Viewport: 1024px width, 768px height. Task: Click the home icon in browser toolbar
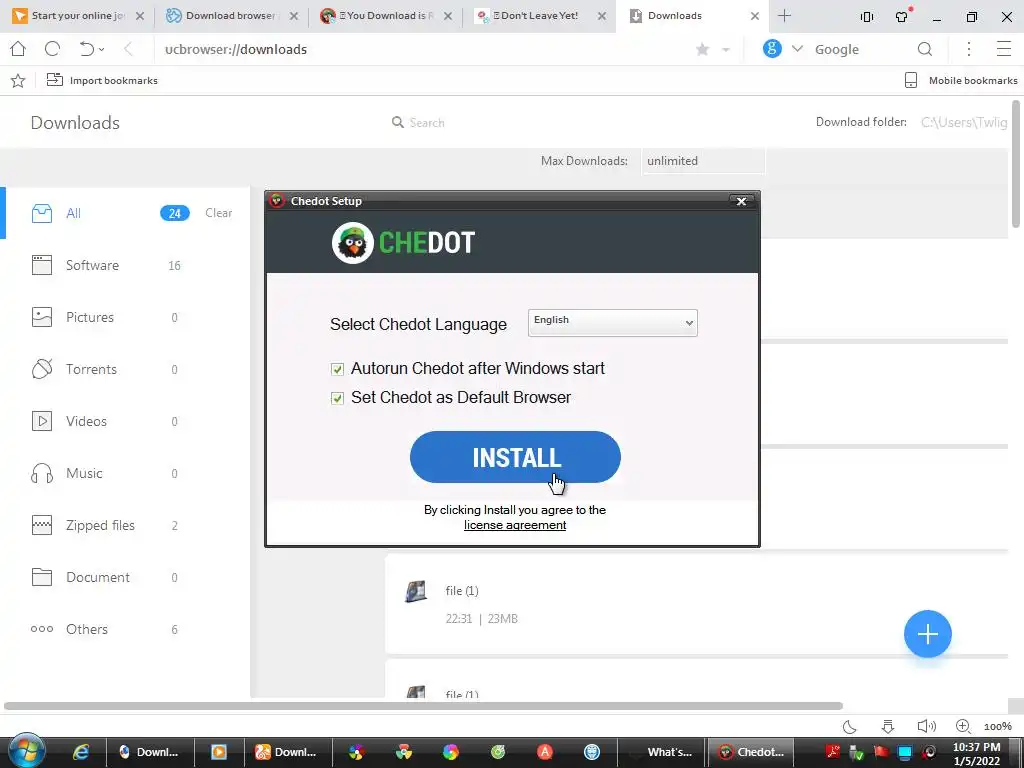click(x=18, y=49)
